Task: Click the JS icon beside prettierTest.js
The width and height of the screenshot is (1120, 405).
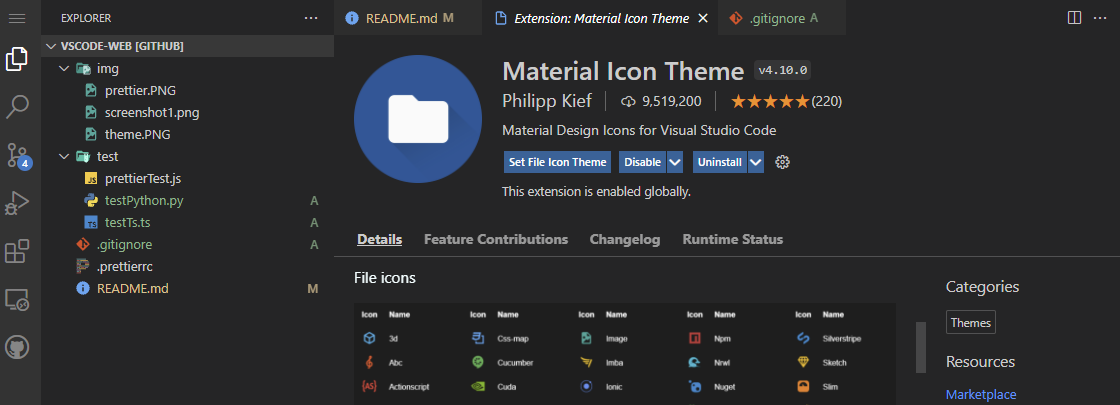Action: [x=90, y=178]
